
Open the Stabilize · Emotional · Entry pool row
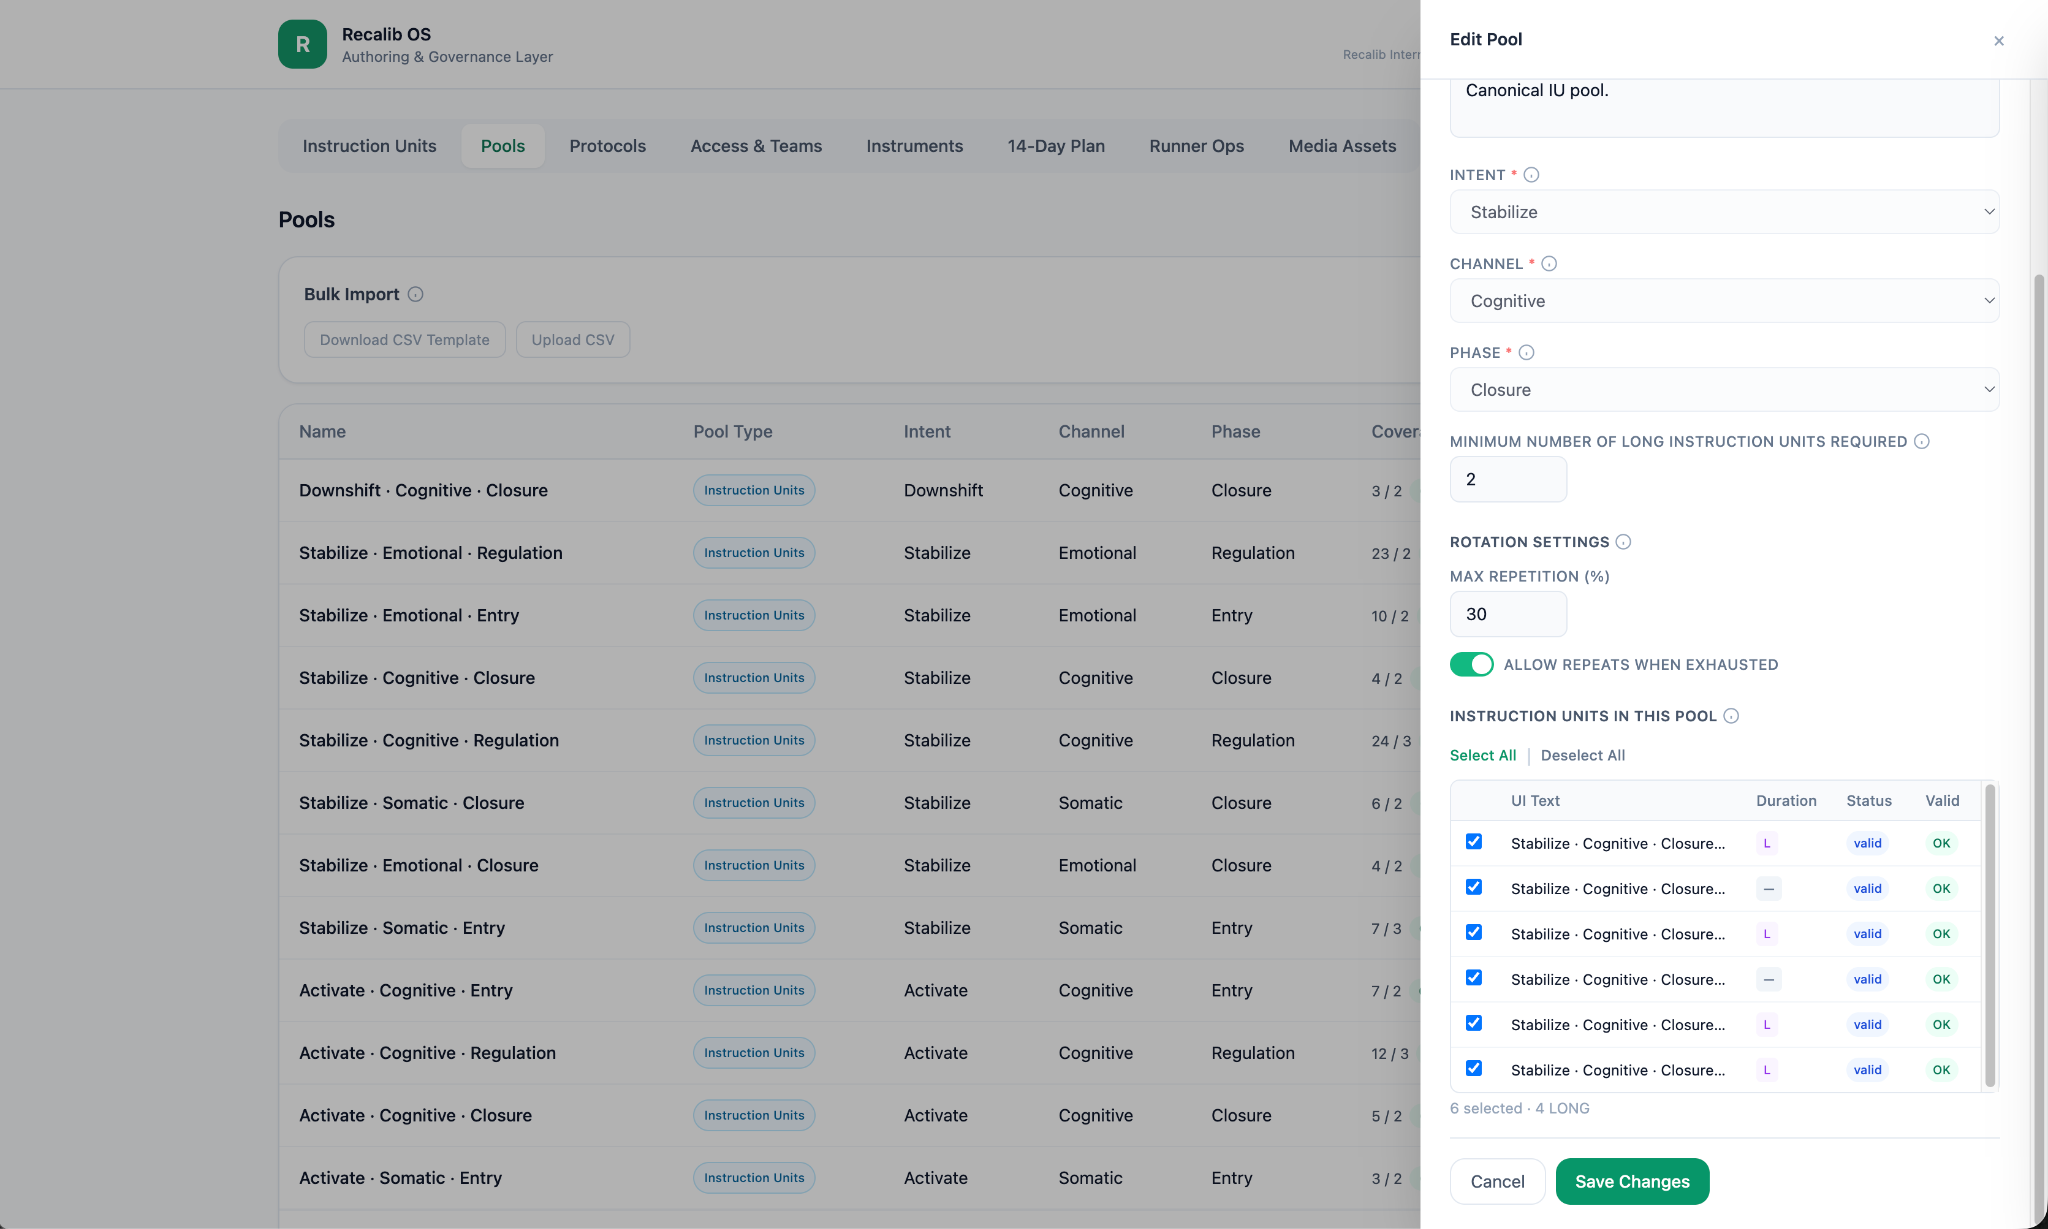click(x=848, y=616)
